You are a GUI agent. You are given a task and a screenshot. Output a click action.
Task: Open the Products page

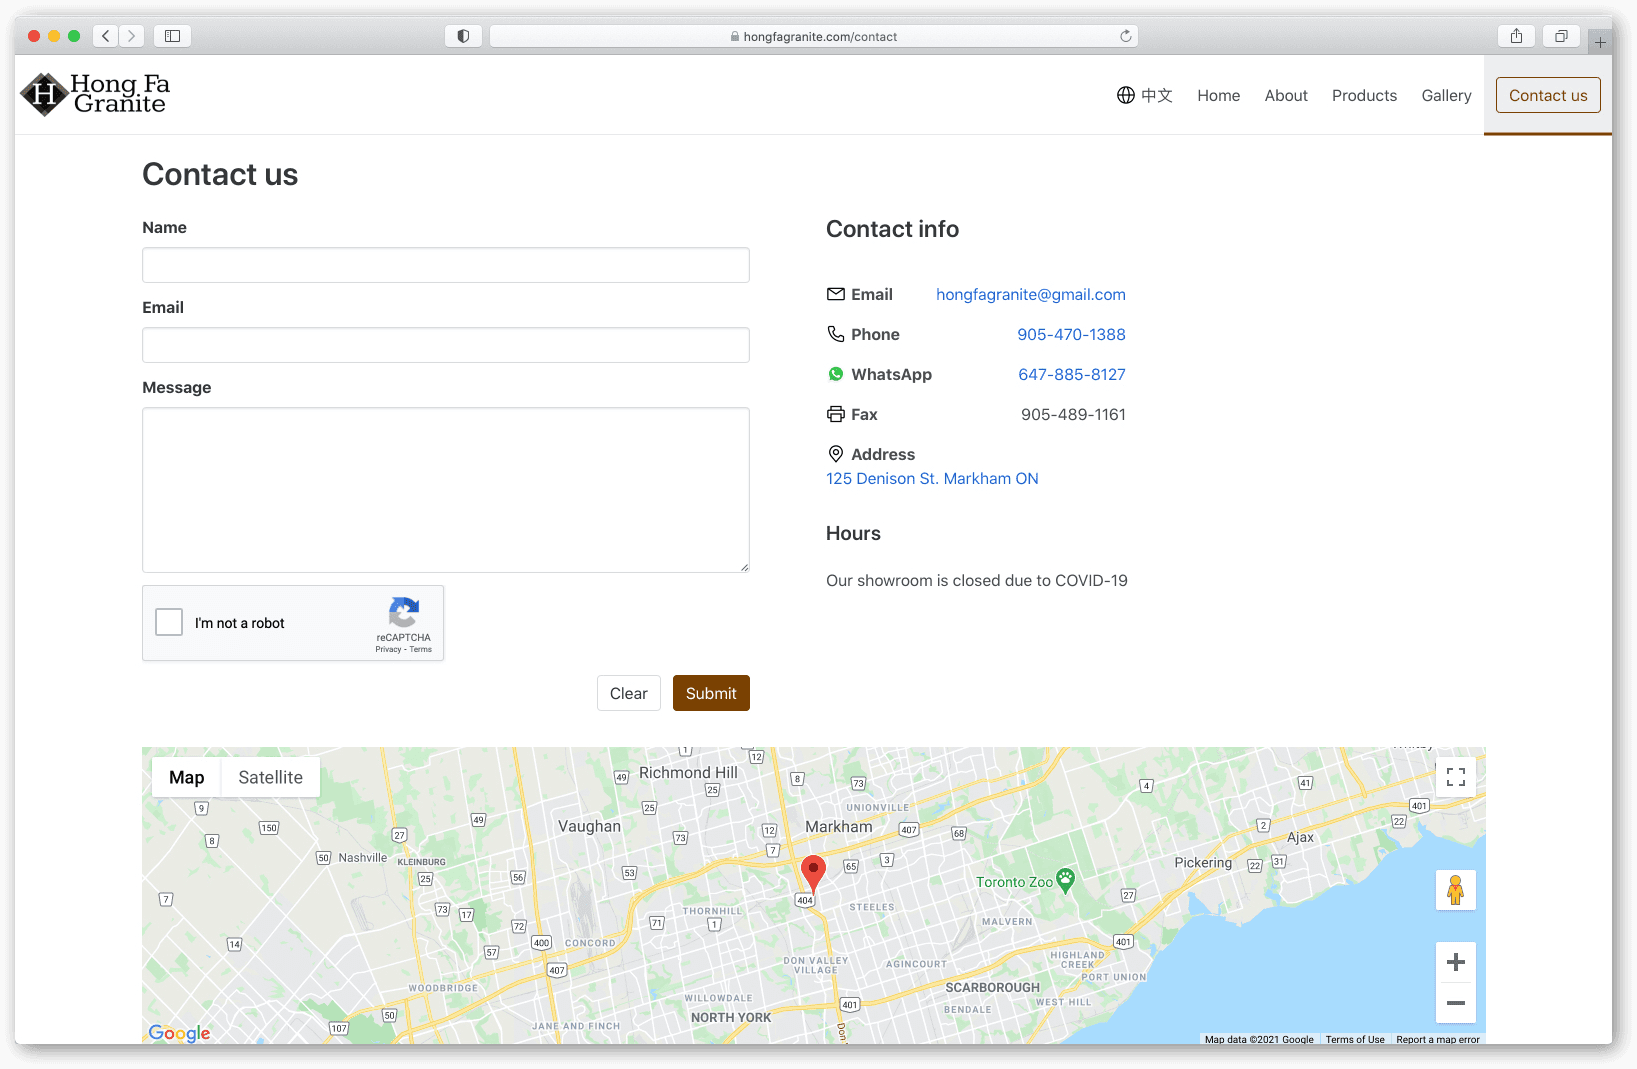coord(1364,95)
